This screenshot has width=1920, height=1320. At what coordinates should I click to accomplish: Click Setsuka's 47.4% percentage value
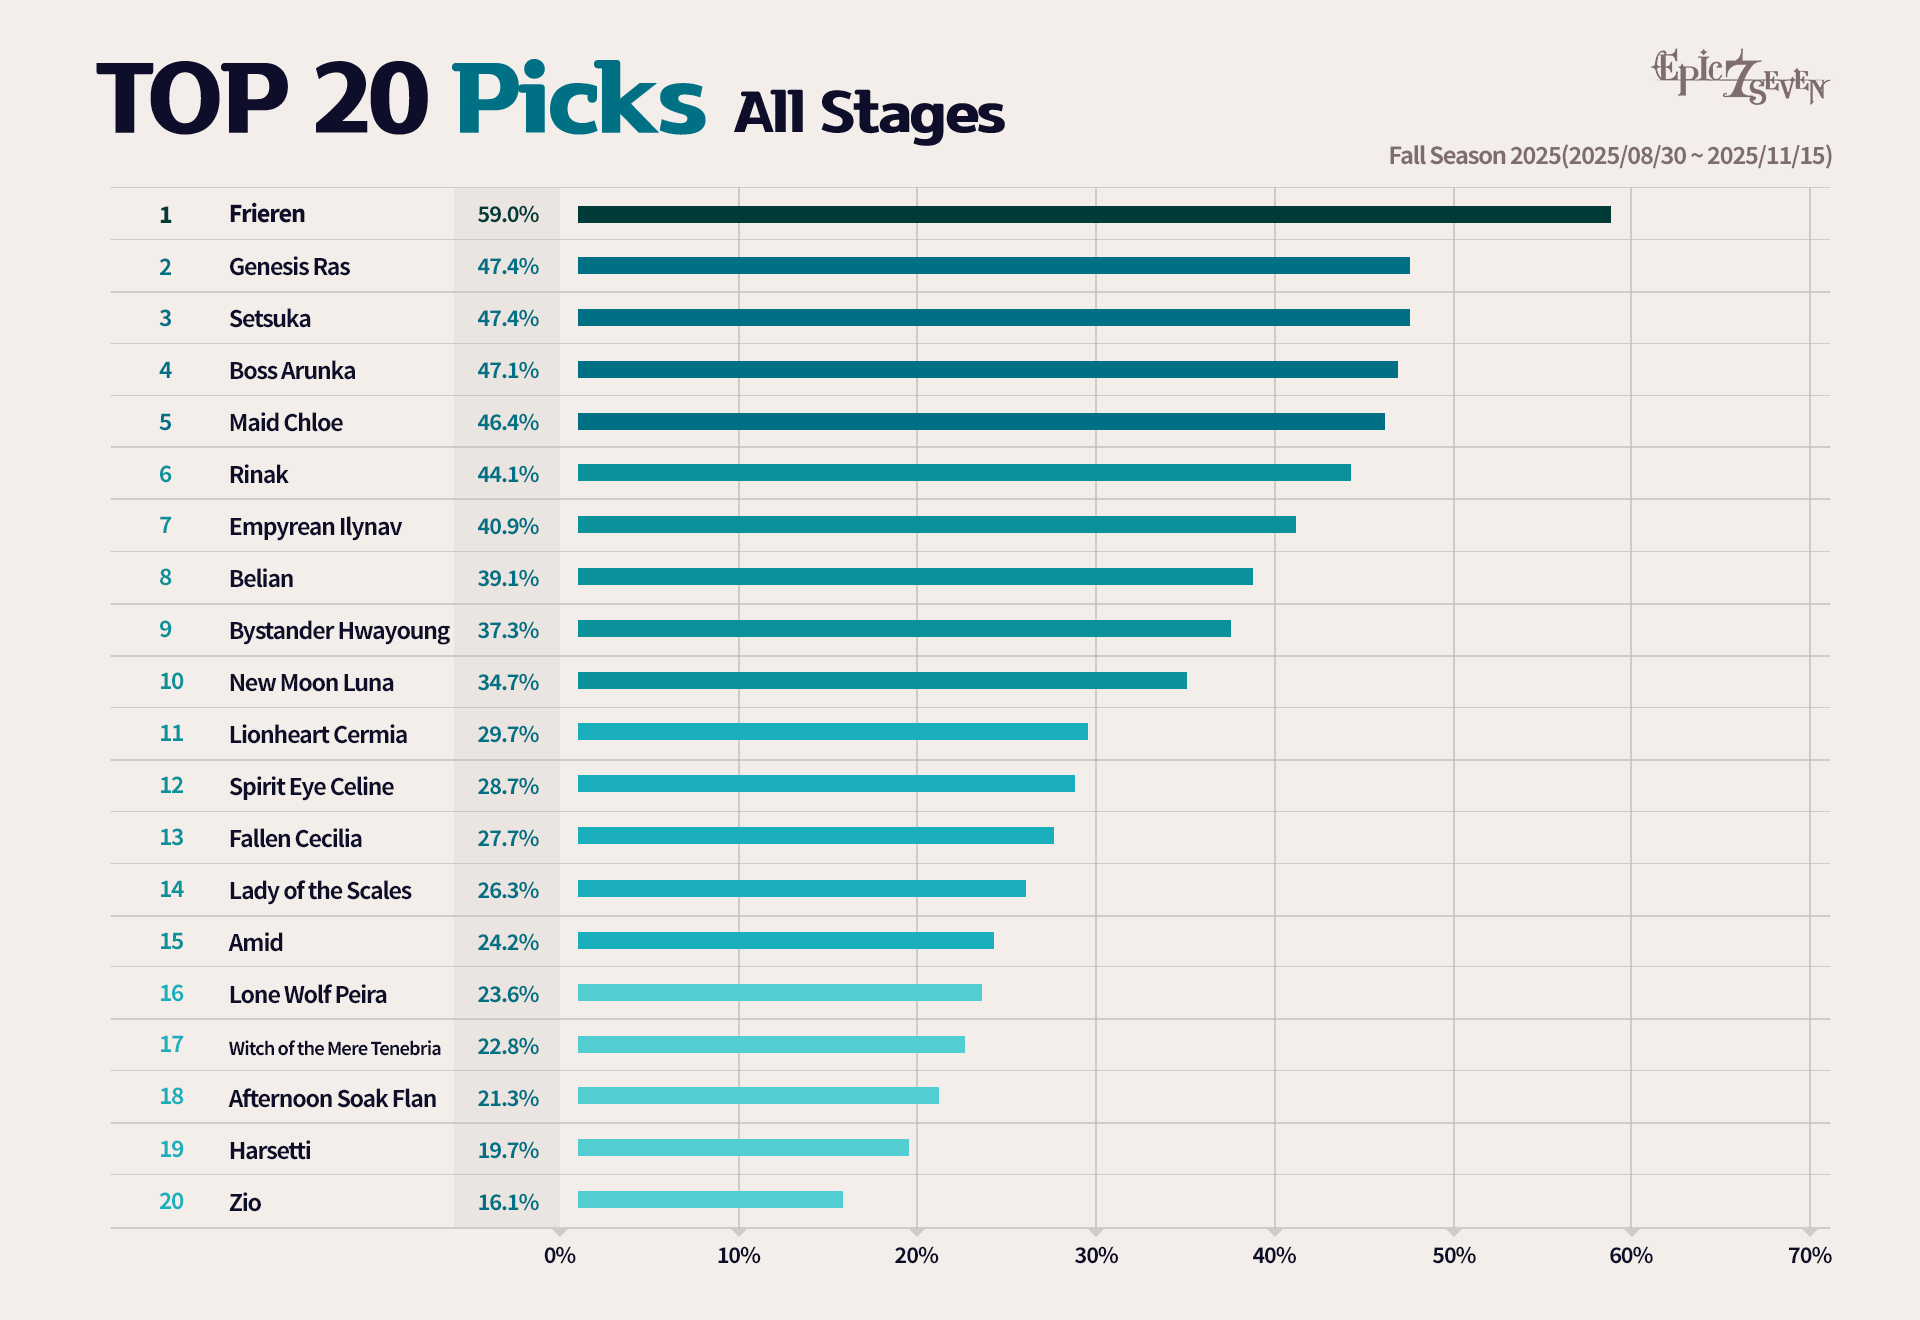point(507,319)
